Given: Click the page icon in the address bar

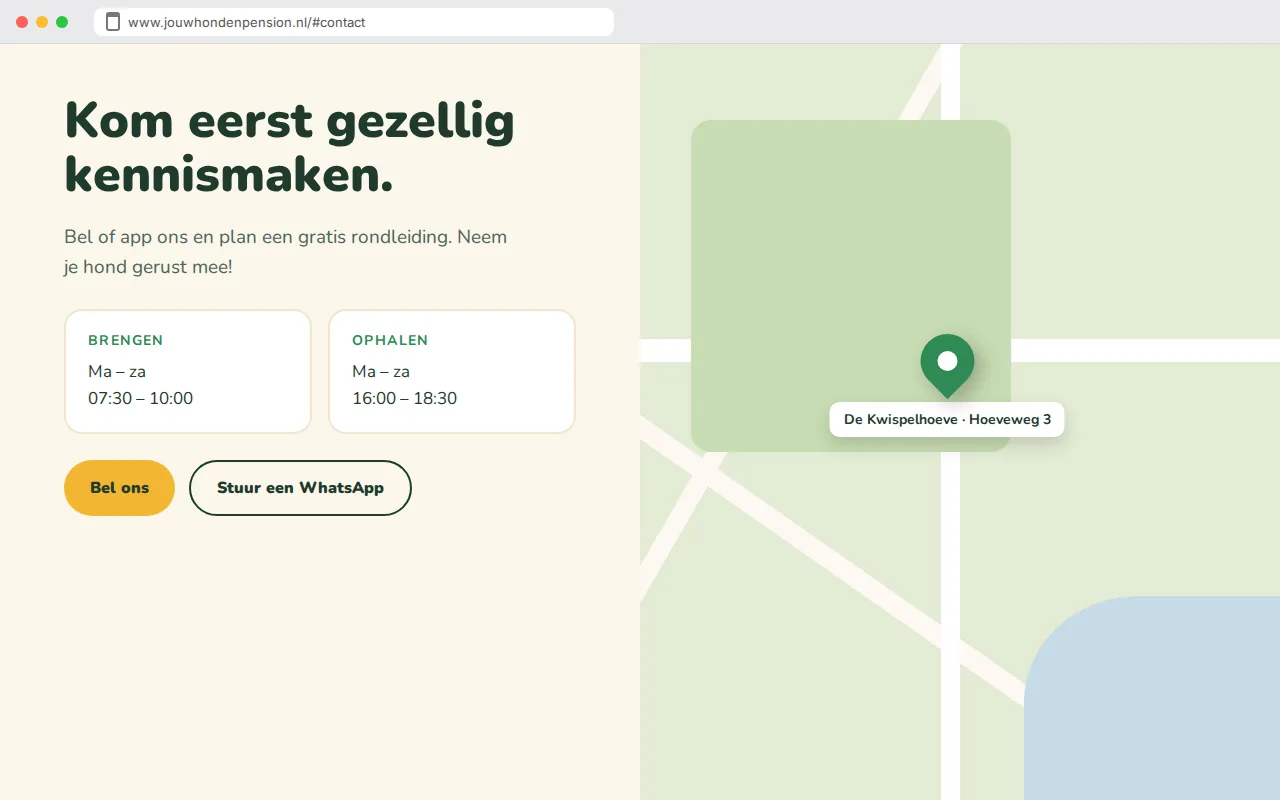Looking at the screenshot, I should (113, 22).
